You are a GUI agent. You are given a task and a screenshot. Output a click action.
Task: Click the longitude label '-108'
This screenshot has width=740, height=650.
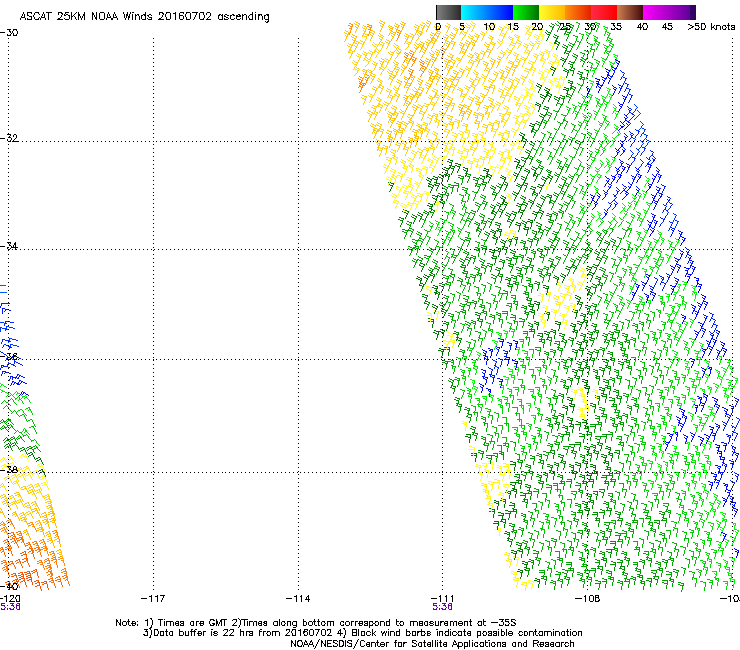point(588,599)
